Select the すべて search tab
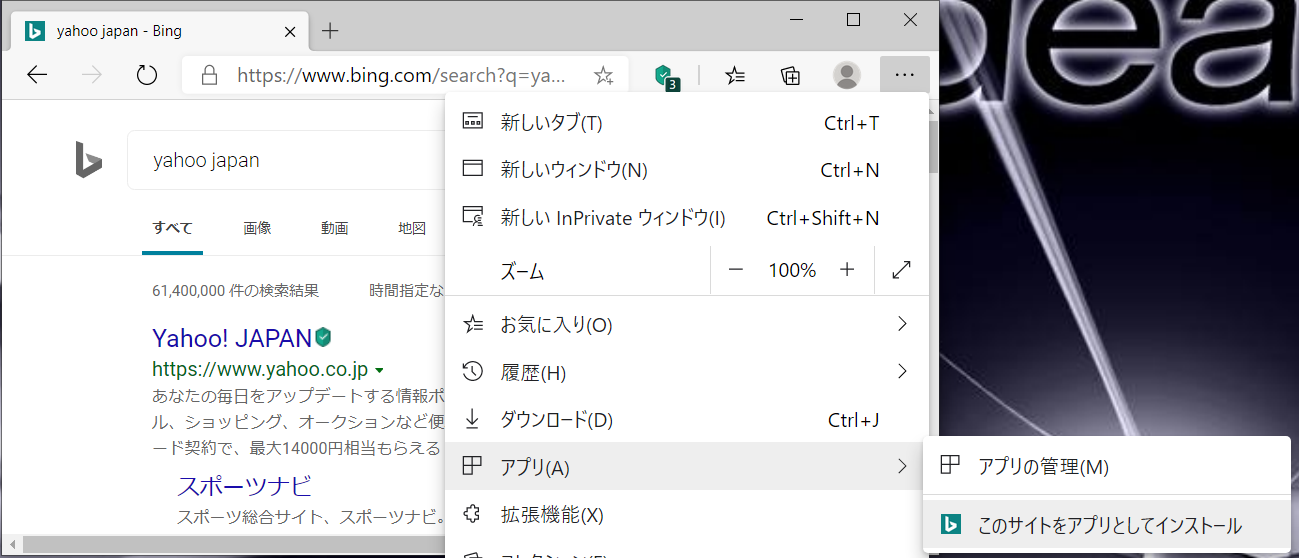 [x=172, y=228]
